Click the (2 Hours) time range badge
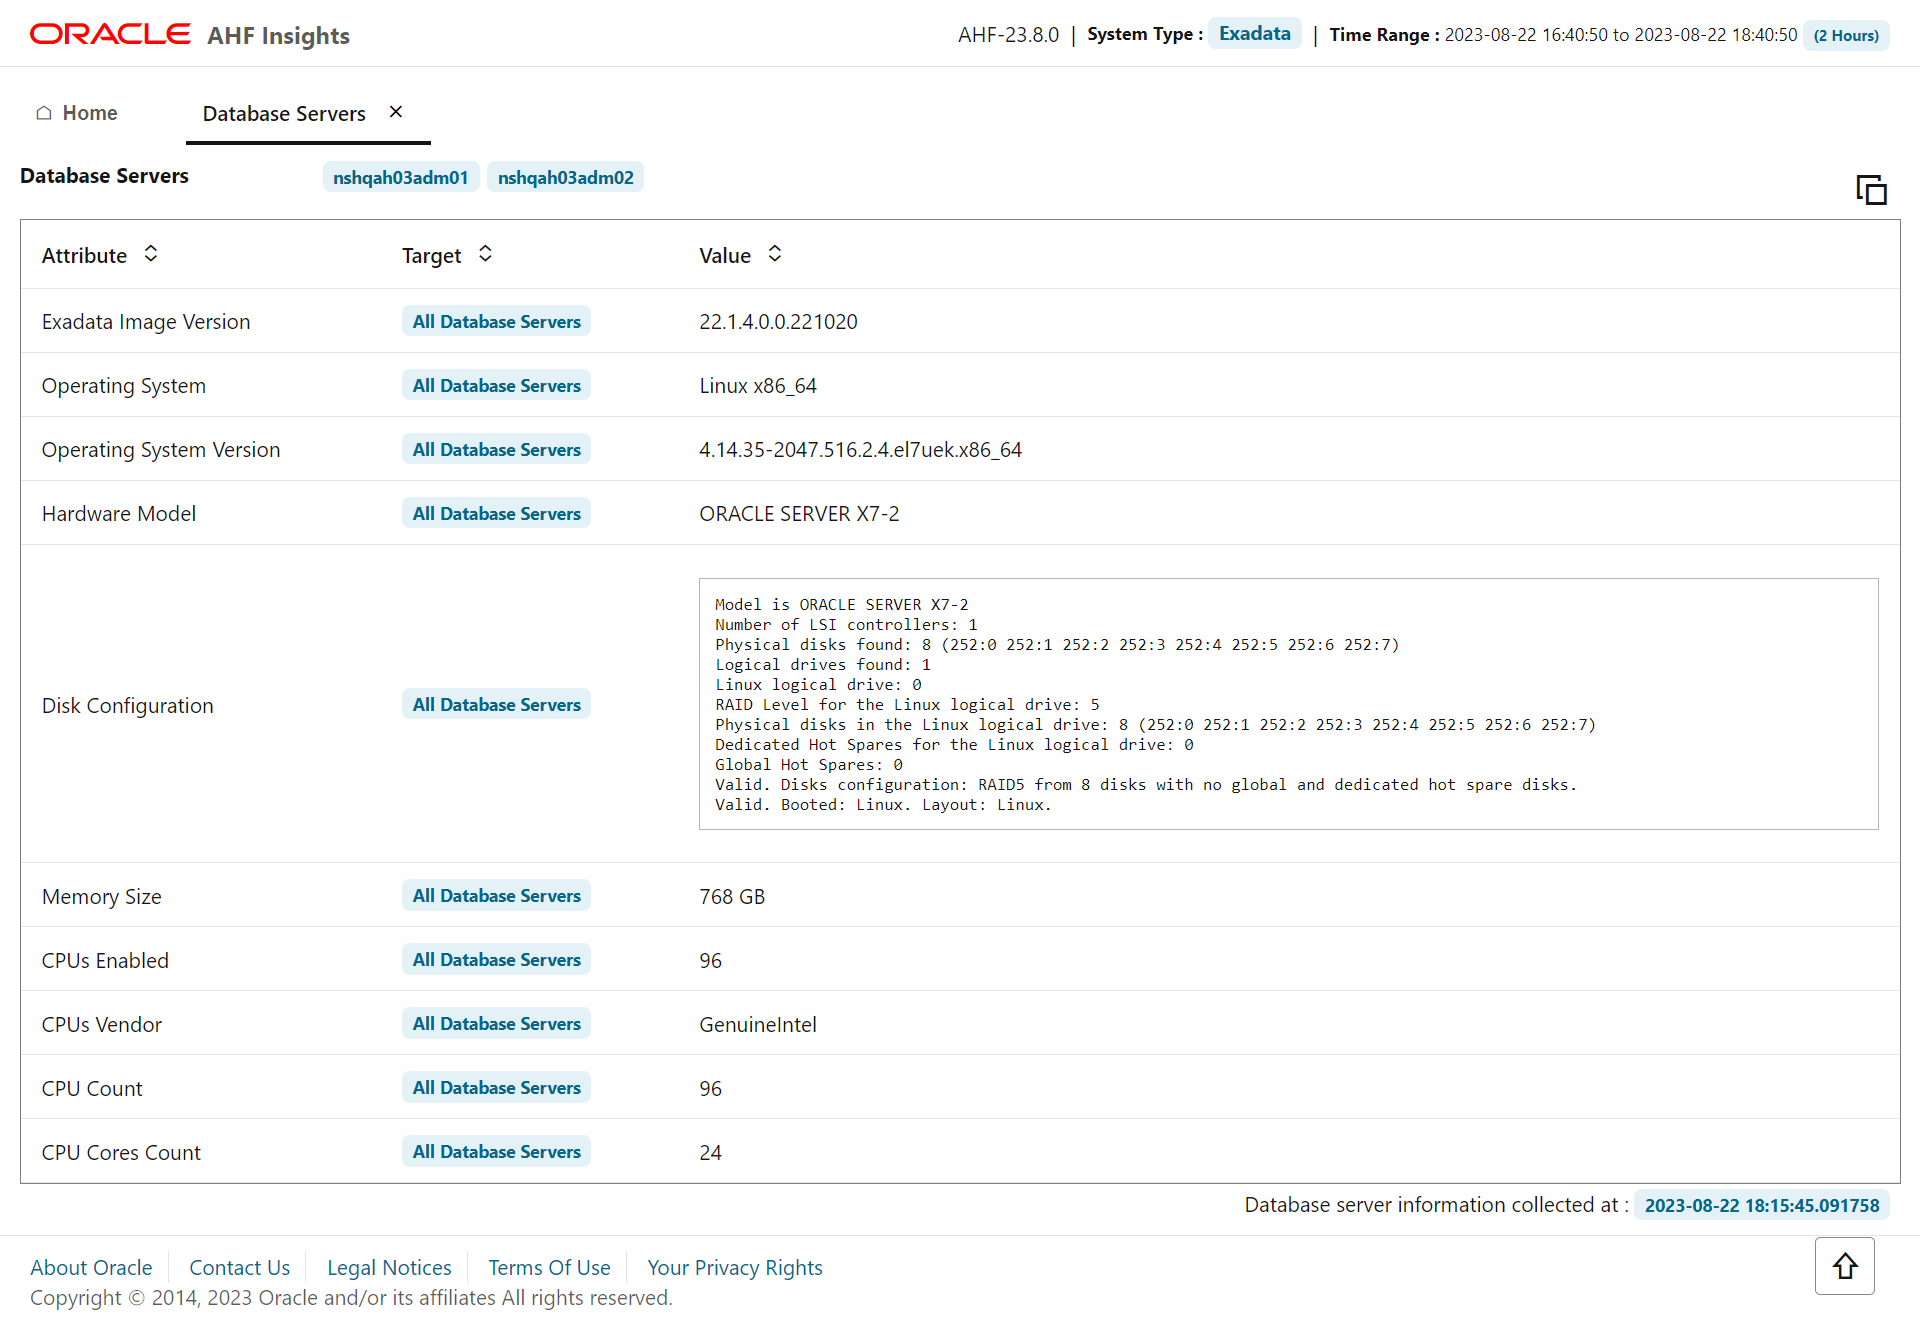Image resolution: width=1920 pixels, height=1324 pixels. pos(1846,35)
